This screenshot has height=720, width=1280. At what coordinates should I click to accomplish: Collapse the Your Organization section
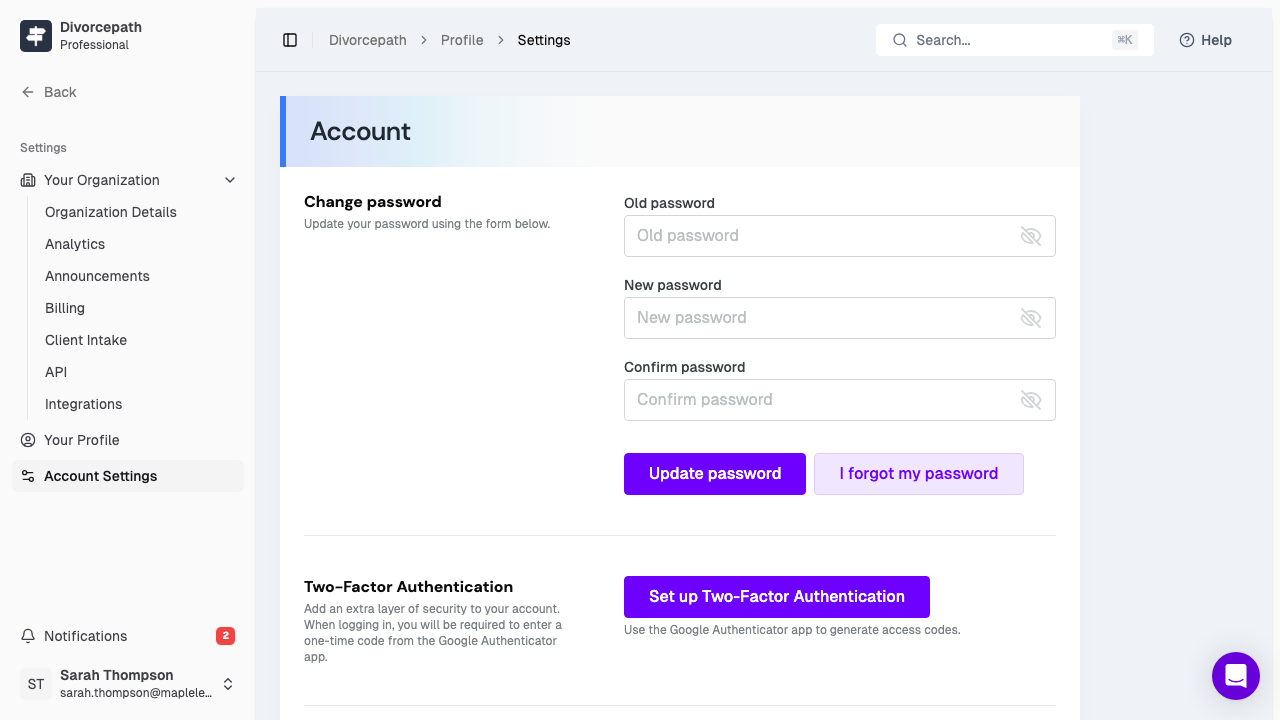230,180
